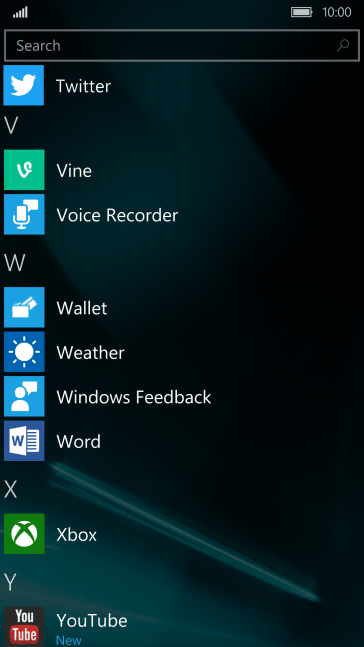Open the Voice Recorder microphone icon

click(24, 215)
